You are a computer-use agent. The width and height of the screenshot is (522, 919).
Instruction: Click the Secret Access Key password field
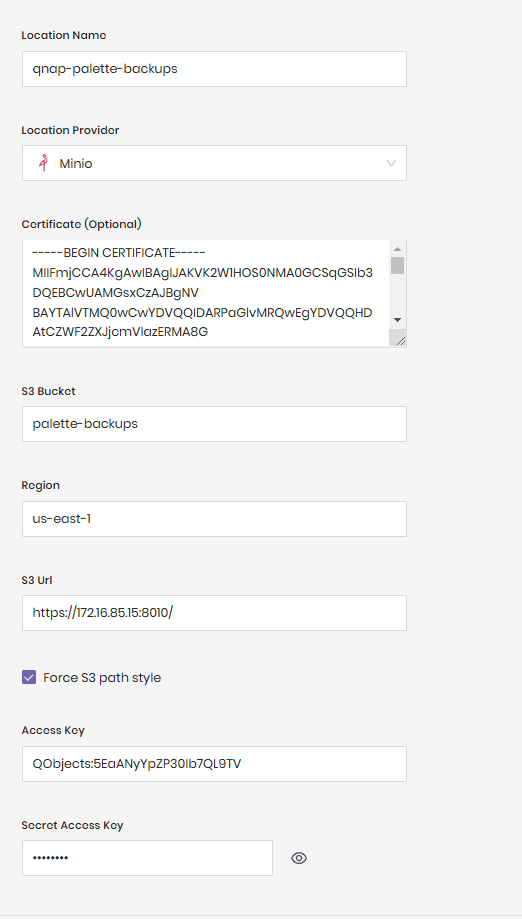(x=148, y=858)
